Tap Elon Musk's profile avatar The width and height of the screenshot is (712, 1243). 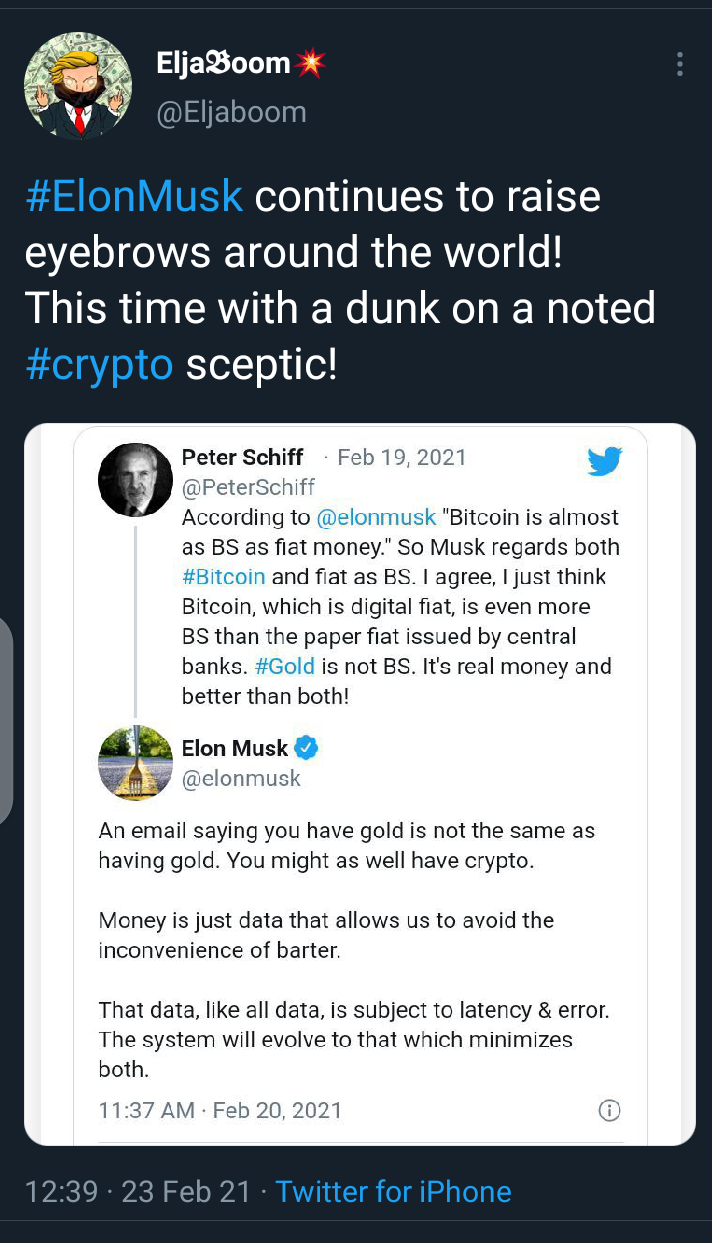pyautogui.click(x=135, y=762)
